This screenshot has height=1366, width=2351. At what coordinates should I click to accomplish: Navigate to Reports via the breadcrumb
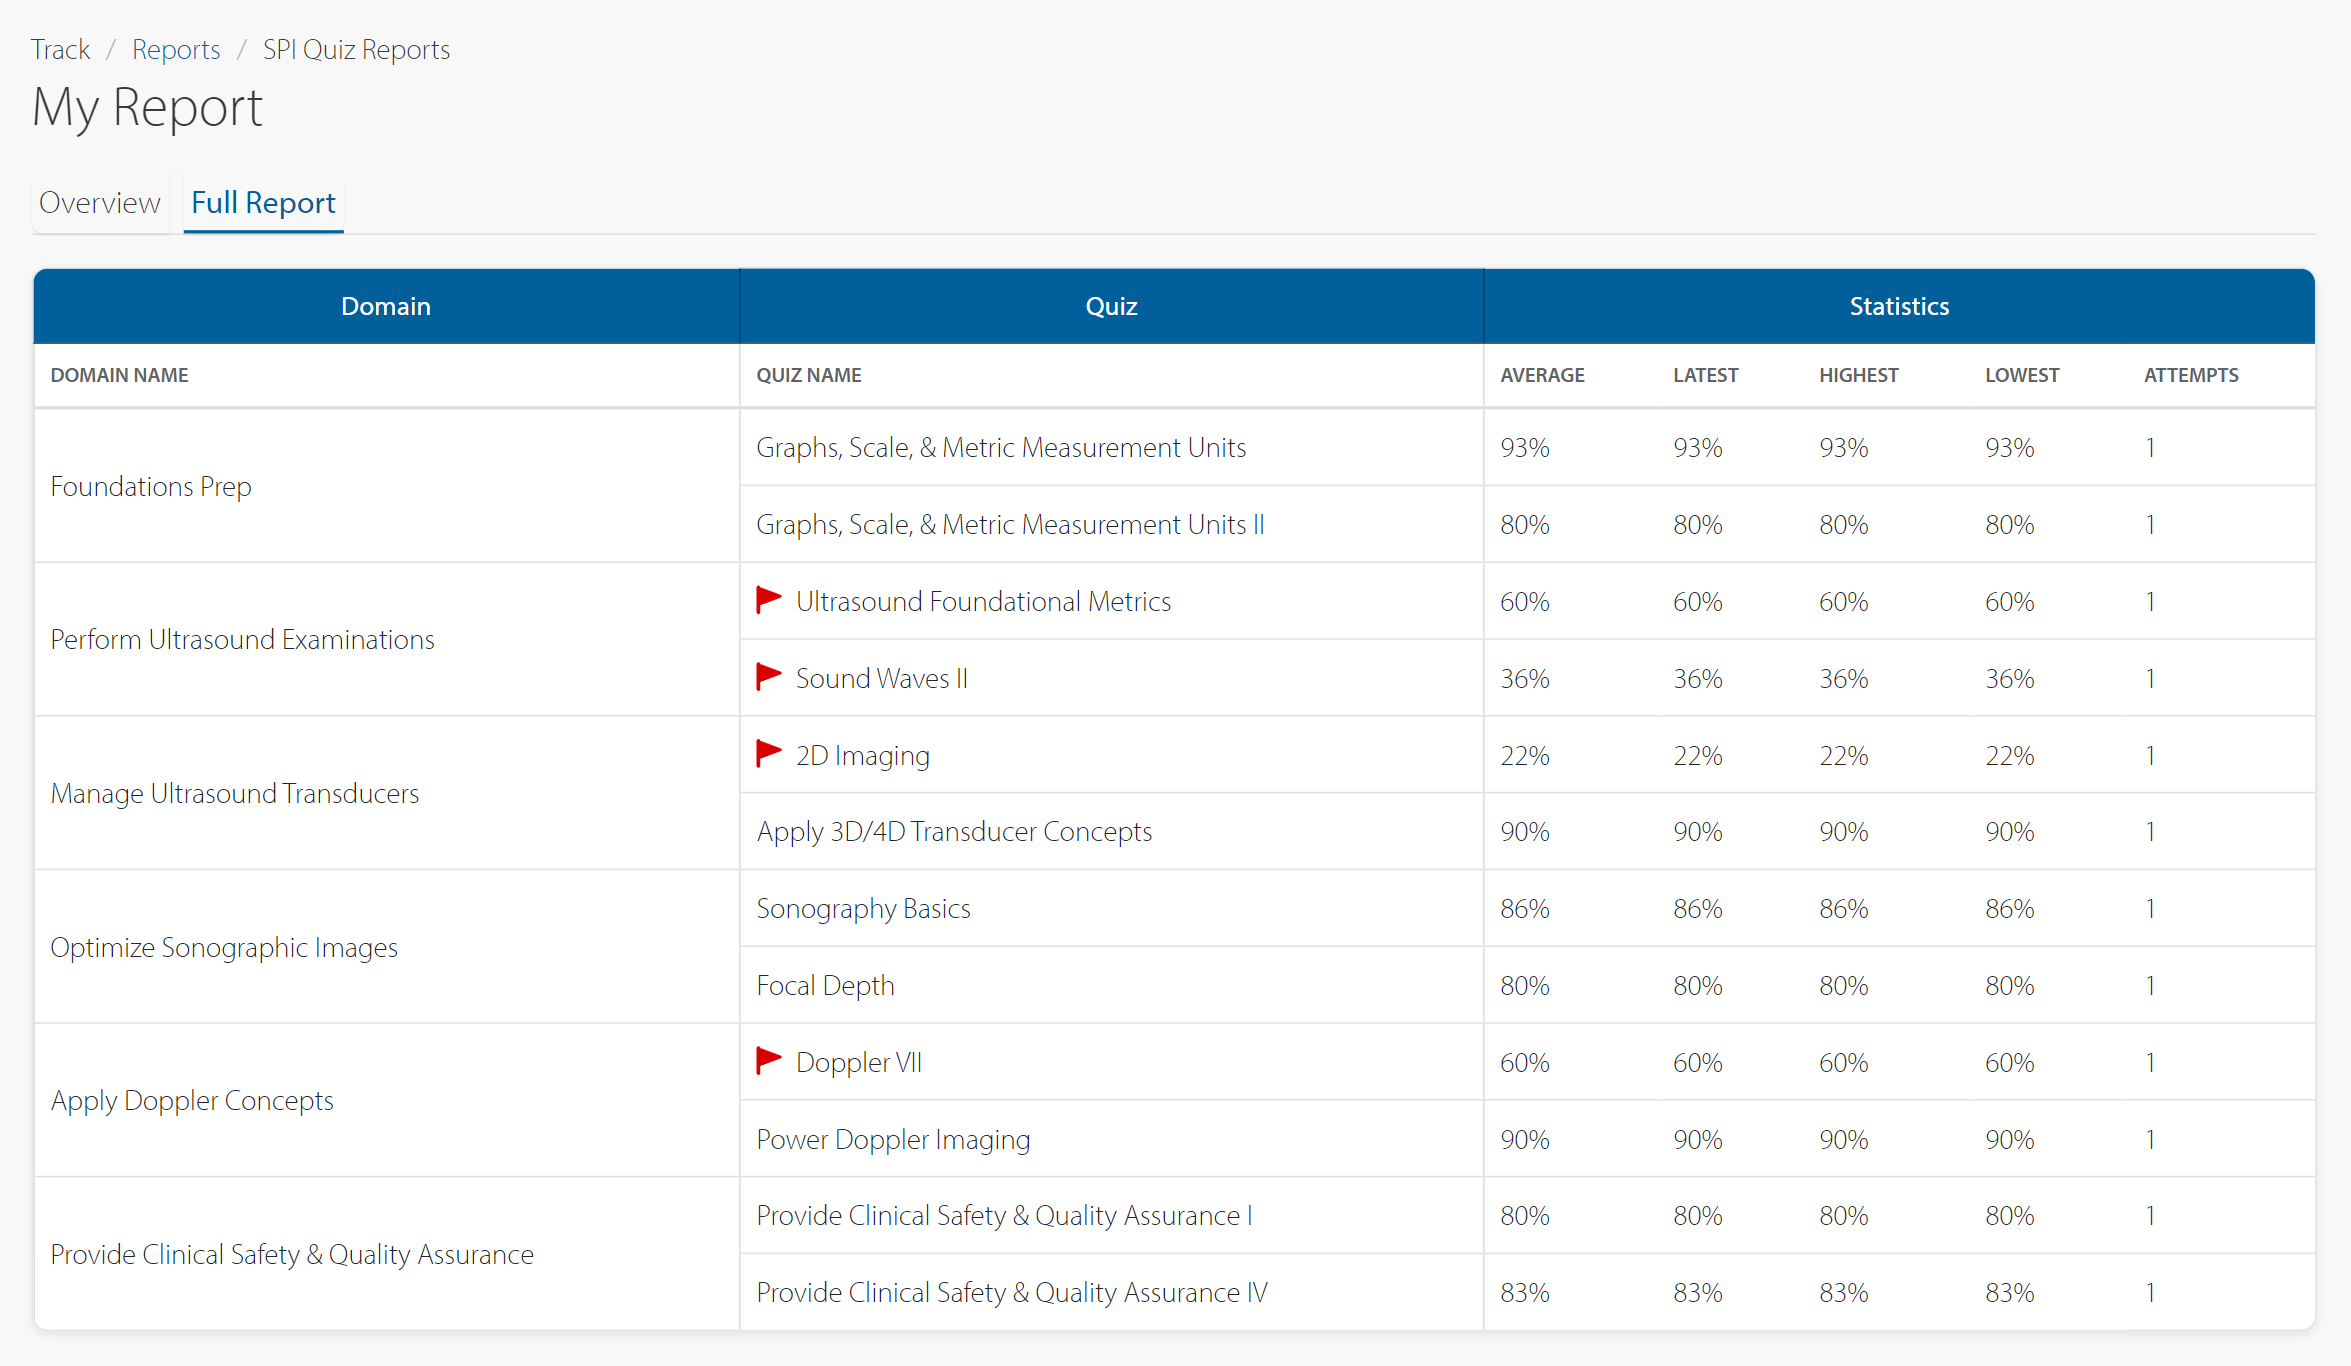176,49
